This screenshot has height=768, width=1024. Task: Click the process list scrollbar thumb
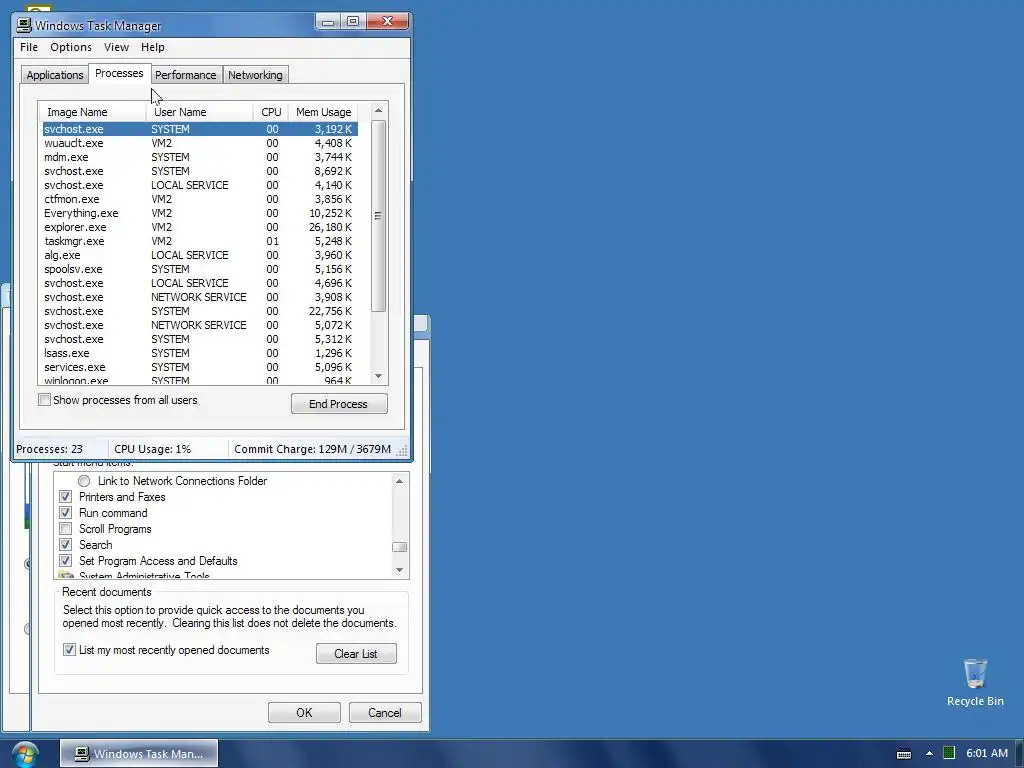pyautogui.click(x=378, y=216)
